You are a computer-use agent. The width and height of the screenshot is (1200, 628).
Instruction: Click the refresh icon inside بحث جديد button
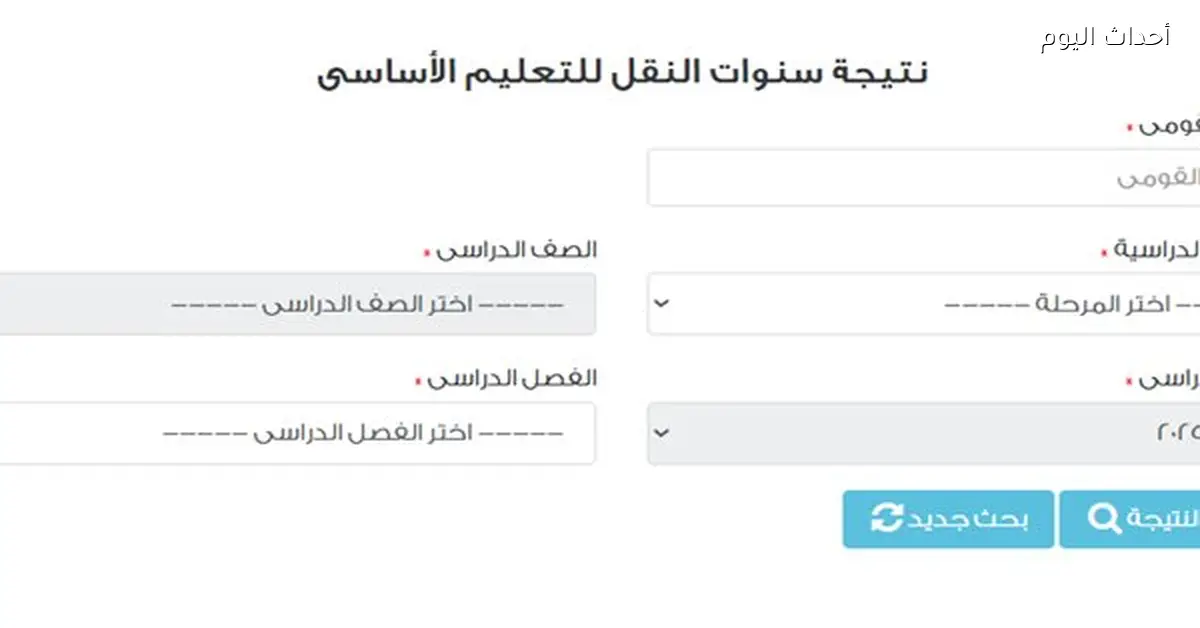(x=885, y=519)
